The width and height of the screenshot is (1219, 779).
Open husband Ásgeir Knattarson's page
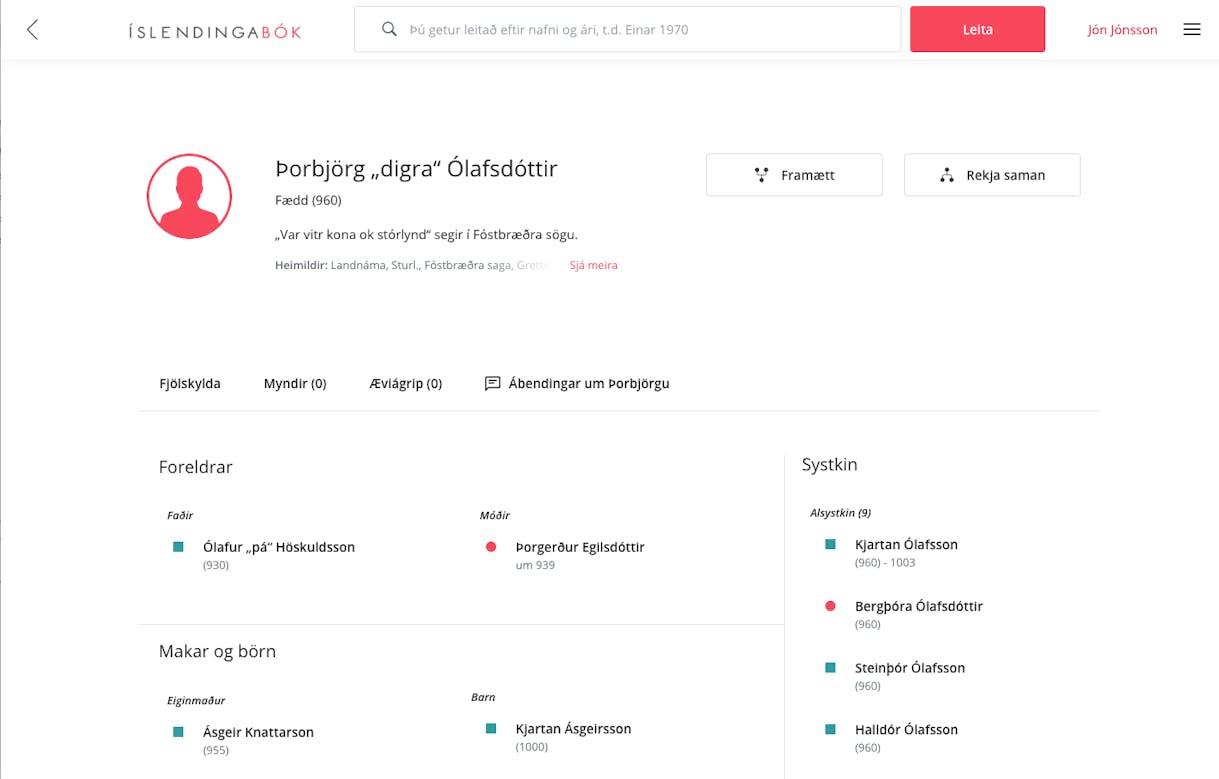(x=258, y=732)
